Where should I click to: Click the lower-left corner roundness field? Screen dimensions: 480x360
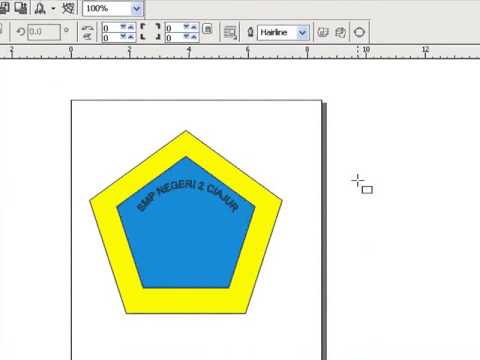coord(111,37)
